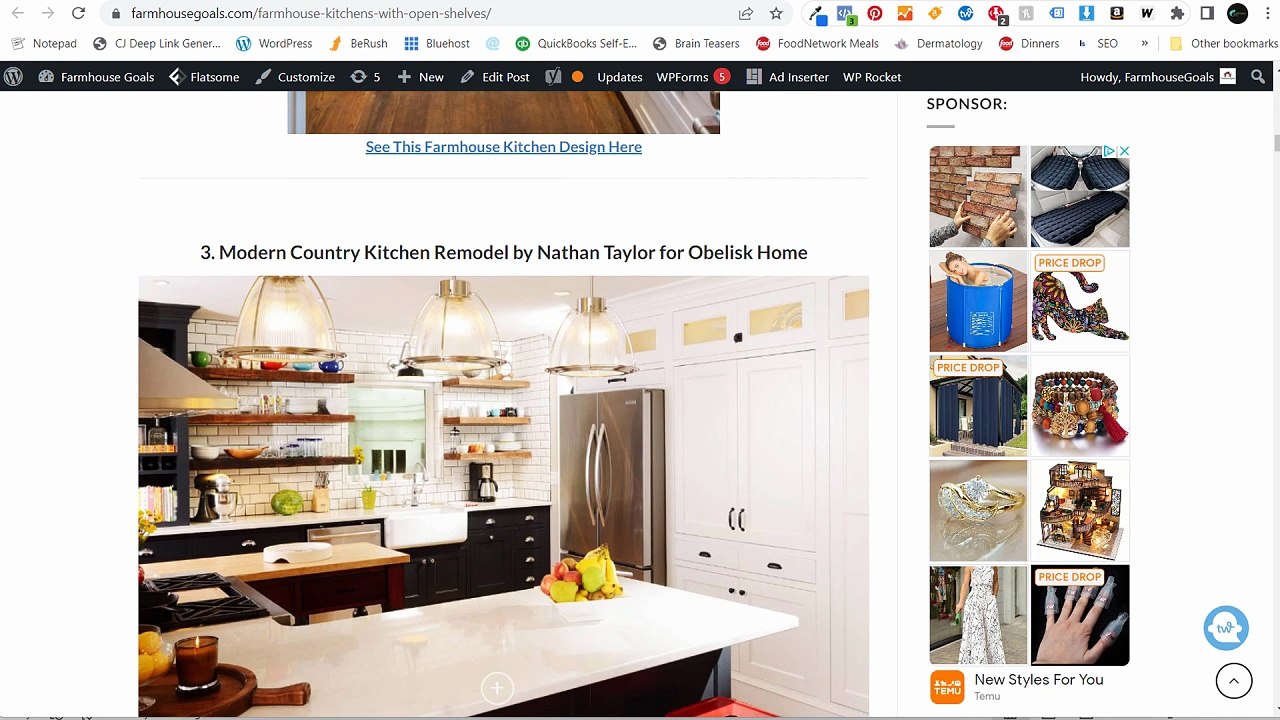The height and width of the screenshot is (720, 1280).
Task: Expand the hidden bookmarks overflow chevron
Action: 1144,43
